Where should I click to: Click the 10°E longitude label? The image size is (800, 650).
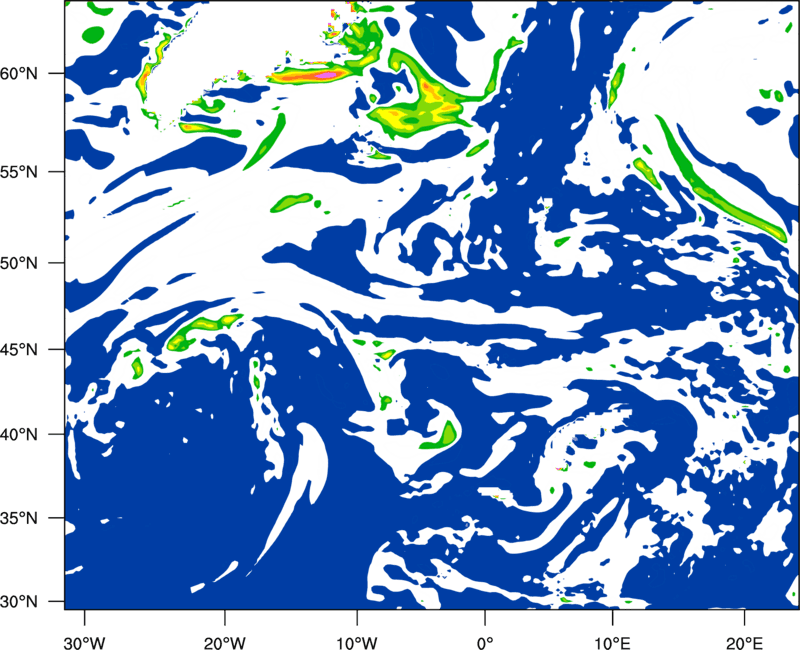(x=612, y=643)
